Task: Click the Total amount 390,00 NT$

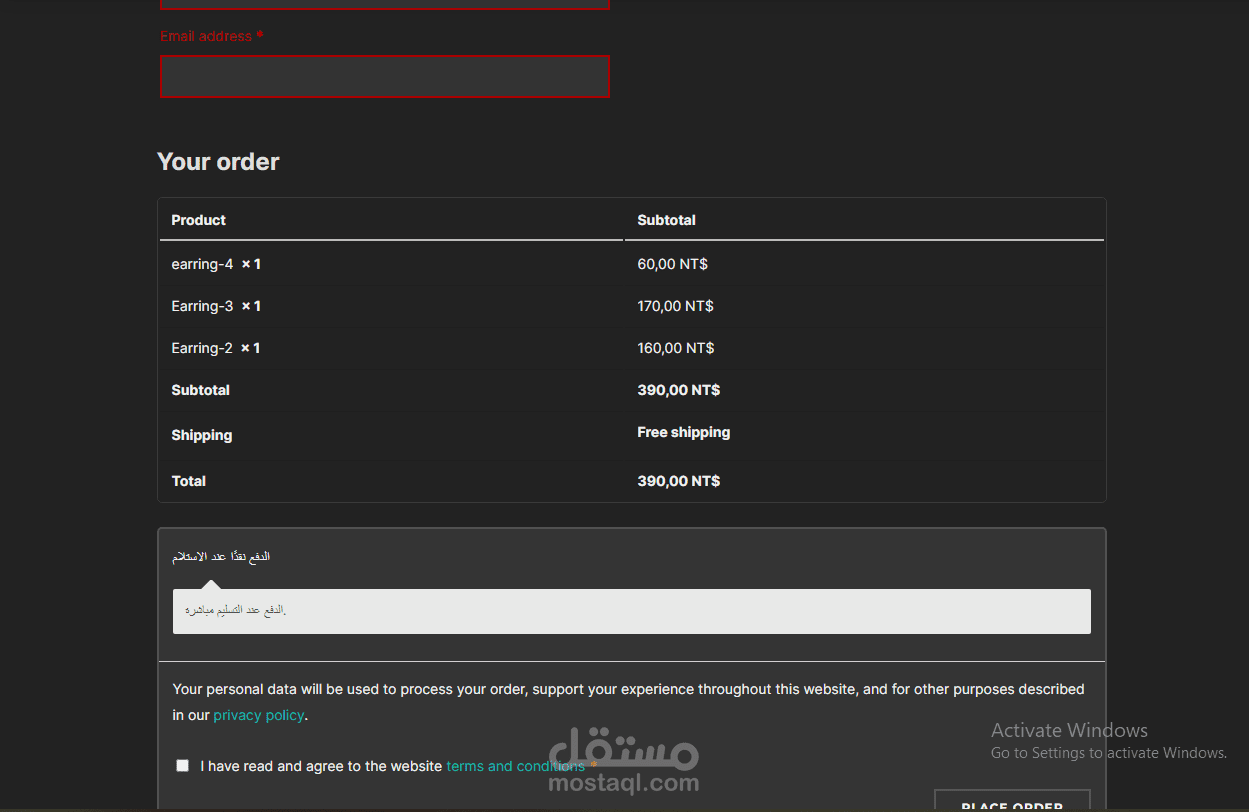Action: 678,481
